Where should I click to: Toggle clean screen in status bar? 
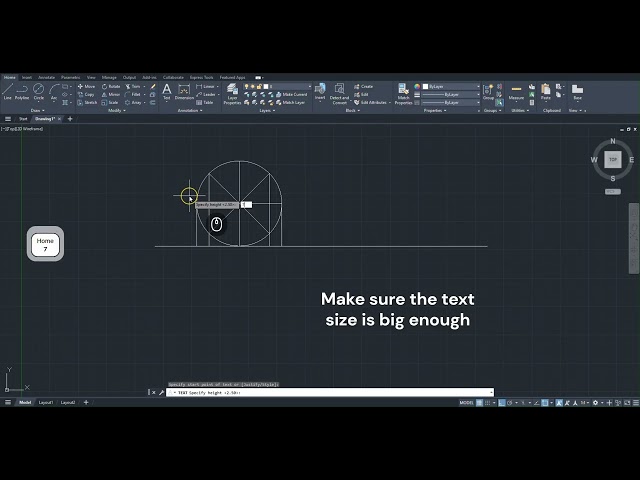click(x=627, y=403)
